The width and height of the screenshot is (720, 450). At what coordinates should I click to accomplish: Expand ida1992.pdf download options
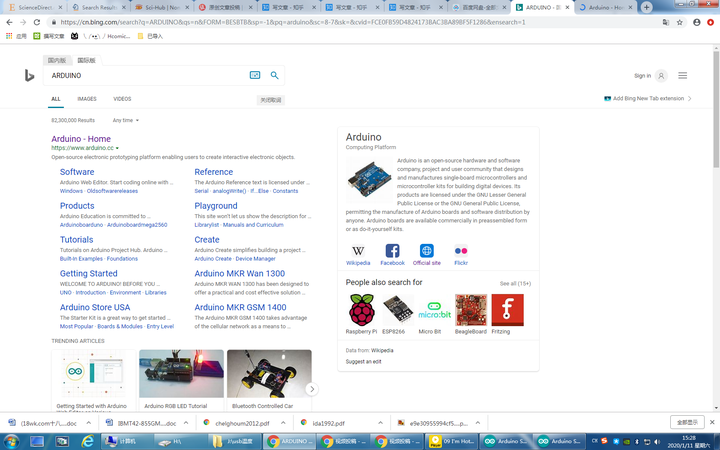[x=380, y=423]
